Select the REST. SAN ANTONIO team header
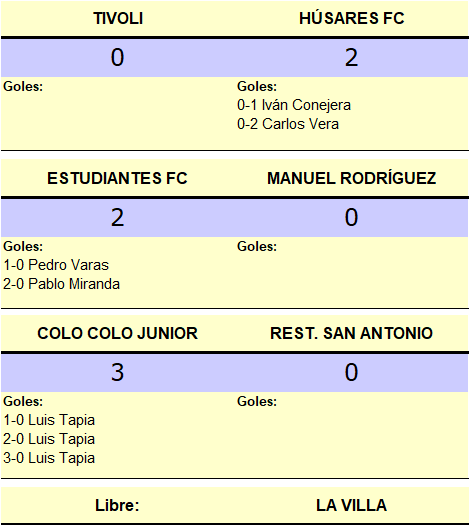This screenshot has width=469, height=525. pos(351,333)
